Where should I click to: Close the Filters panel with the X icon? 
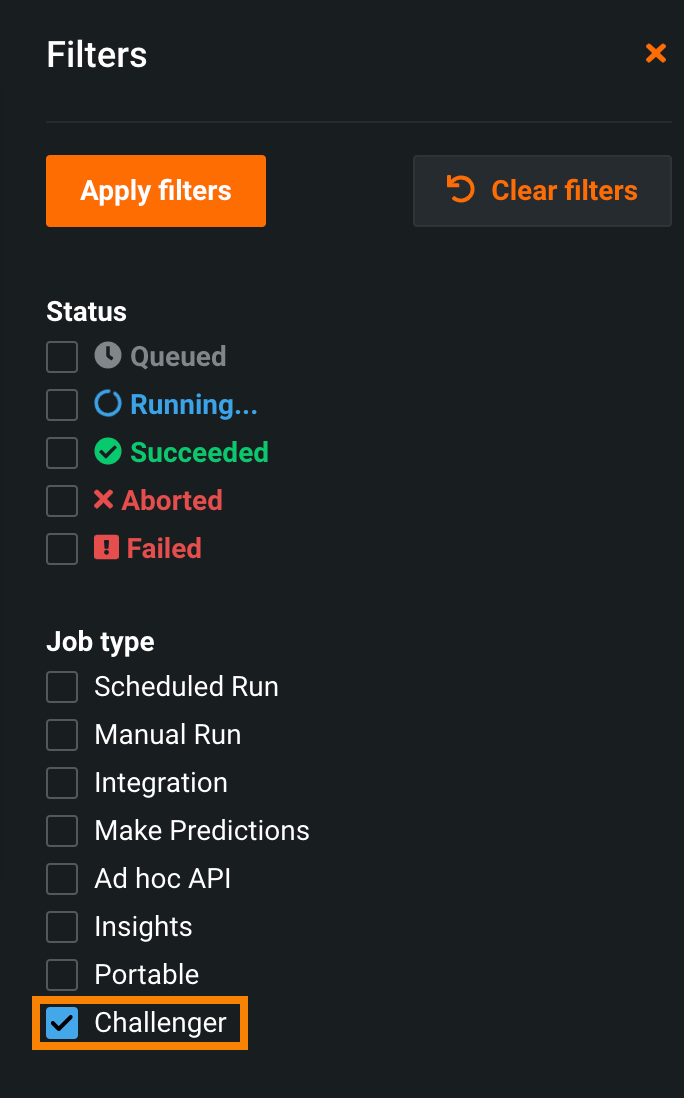656,53
